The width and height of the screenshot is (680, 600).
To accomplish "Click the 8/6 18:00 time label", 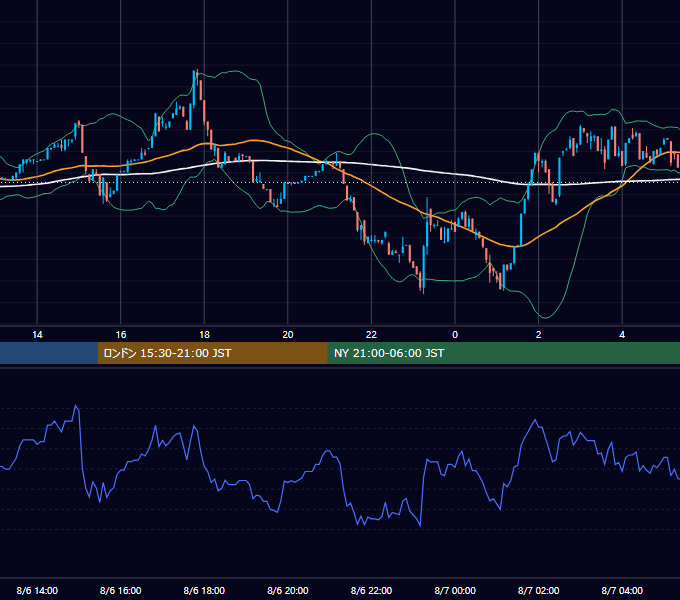I will coord(204,590).
